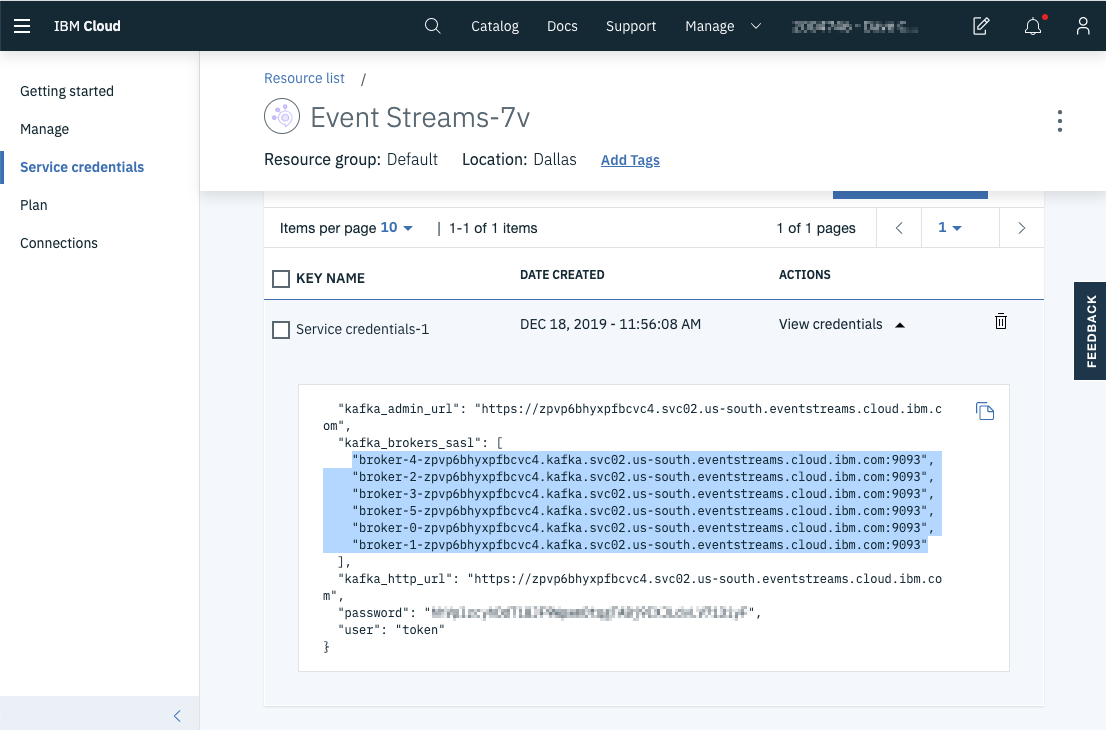Go to Resource list breadcrumb
This screenshot has width=1106, height=730.
(304, 78)
